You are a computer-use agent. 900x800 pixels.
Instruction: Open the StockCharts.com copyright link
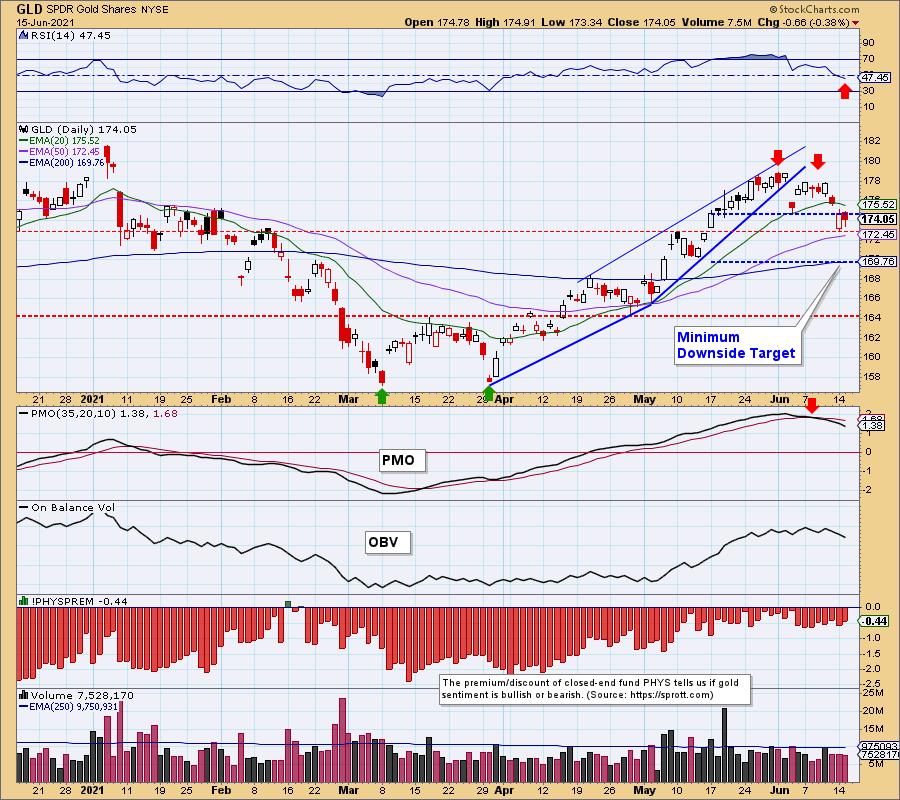814,9
